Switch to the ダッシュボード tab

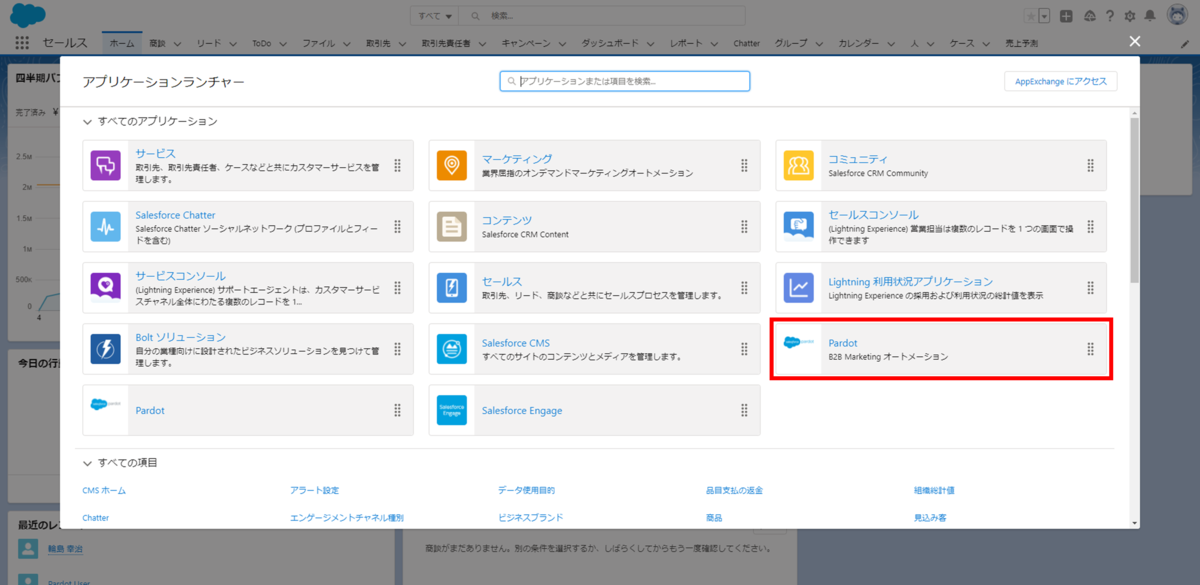pos(611,44)
